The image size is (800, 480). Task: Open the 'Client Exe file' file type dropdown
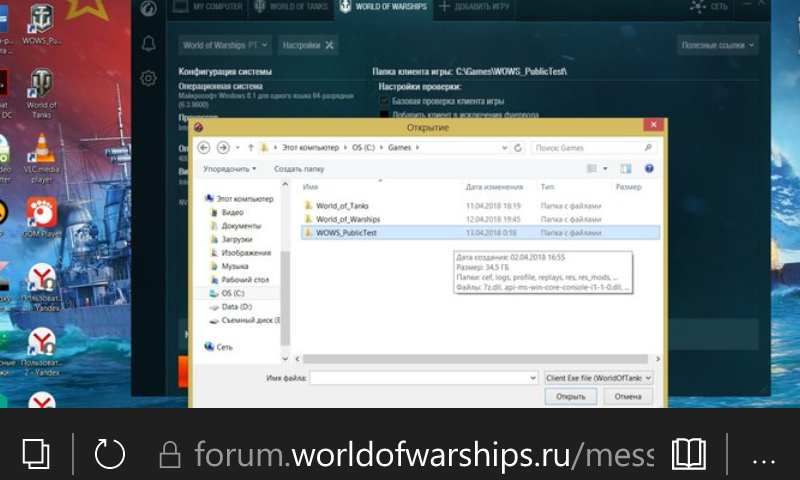[598, 378]
